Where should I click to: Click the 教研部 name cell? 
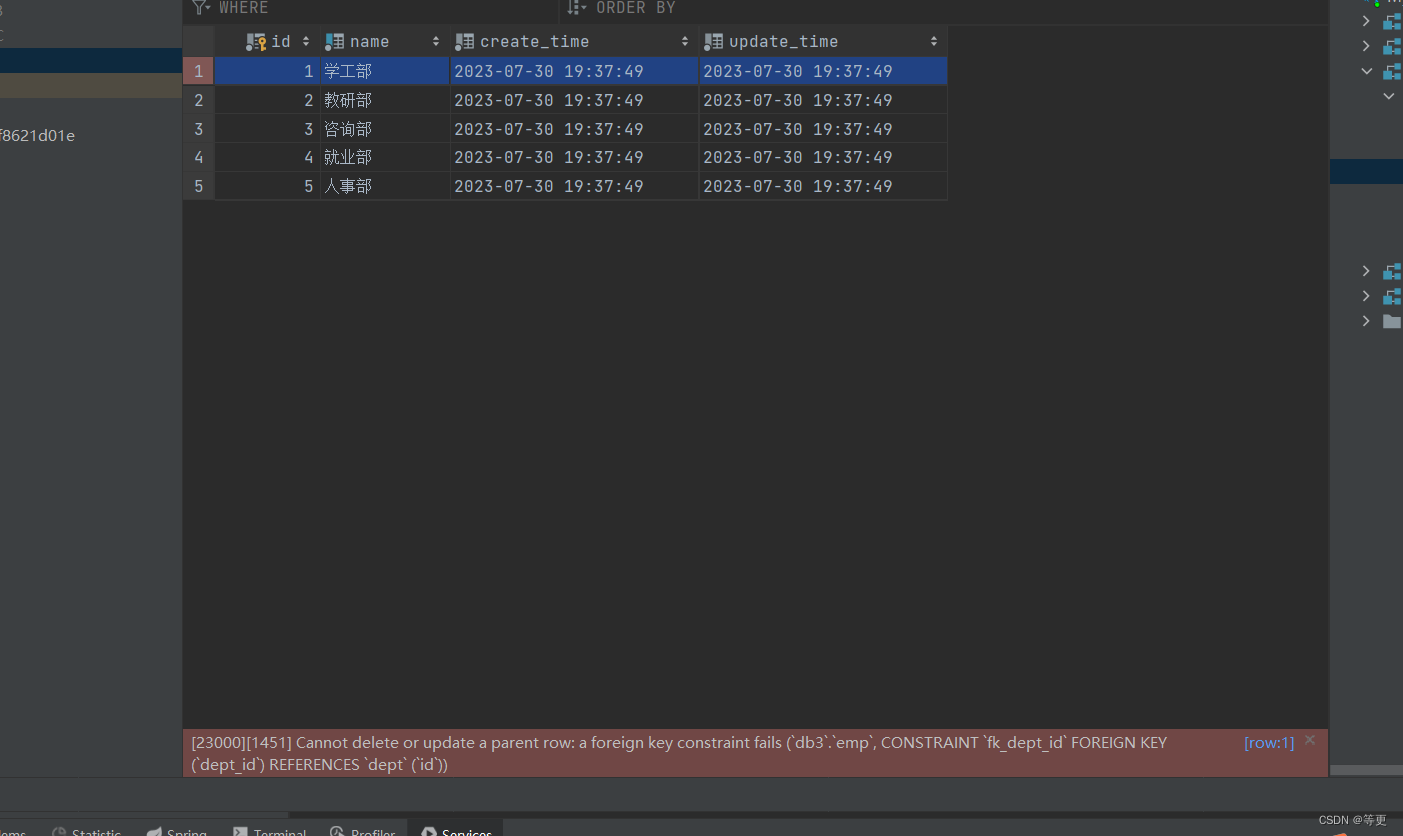pyautogui.click(x=384, y=100)
